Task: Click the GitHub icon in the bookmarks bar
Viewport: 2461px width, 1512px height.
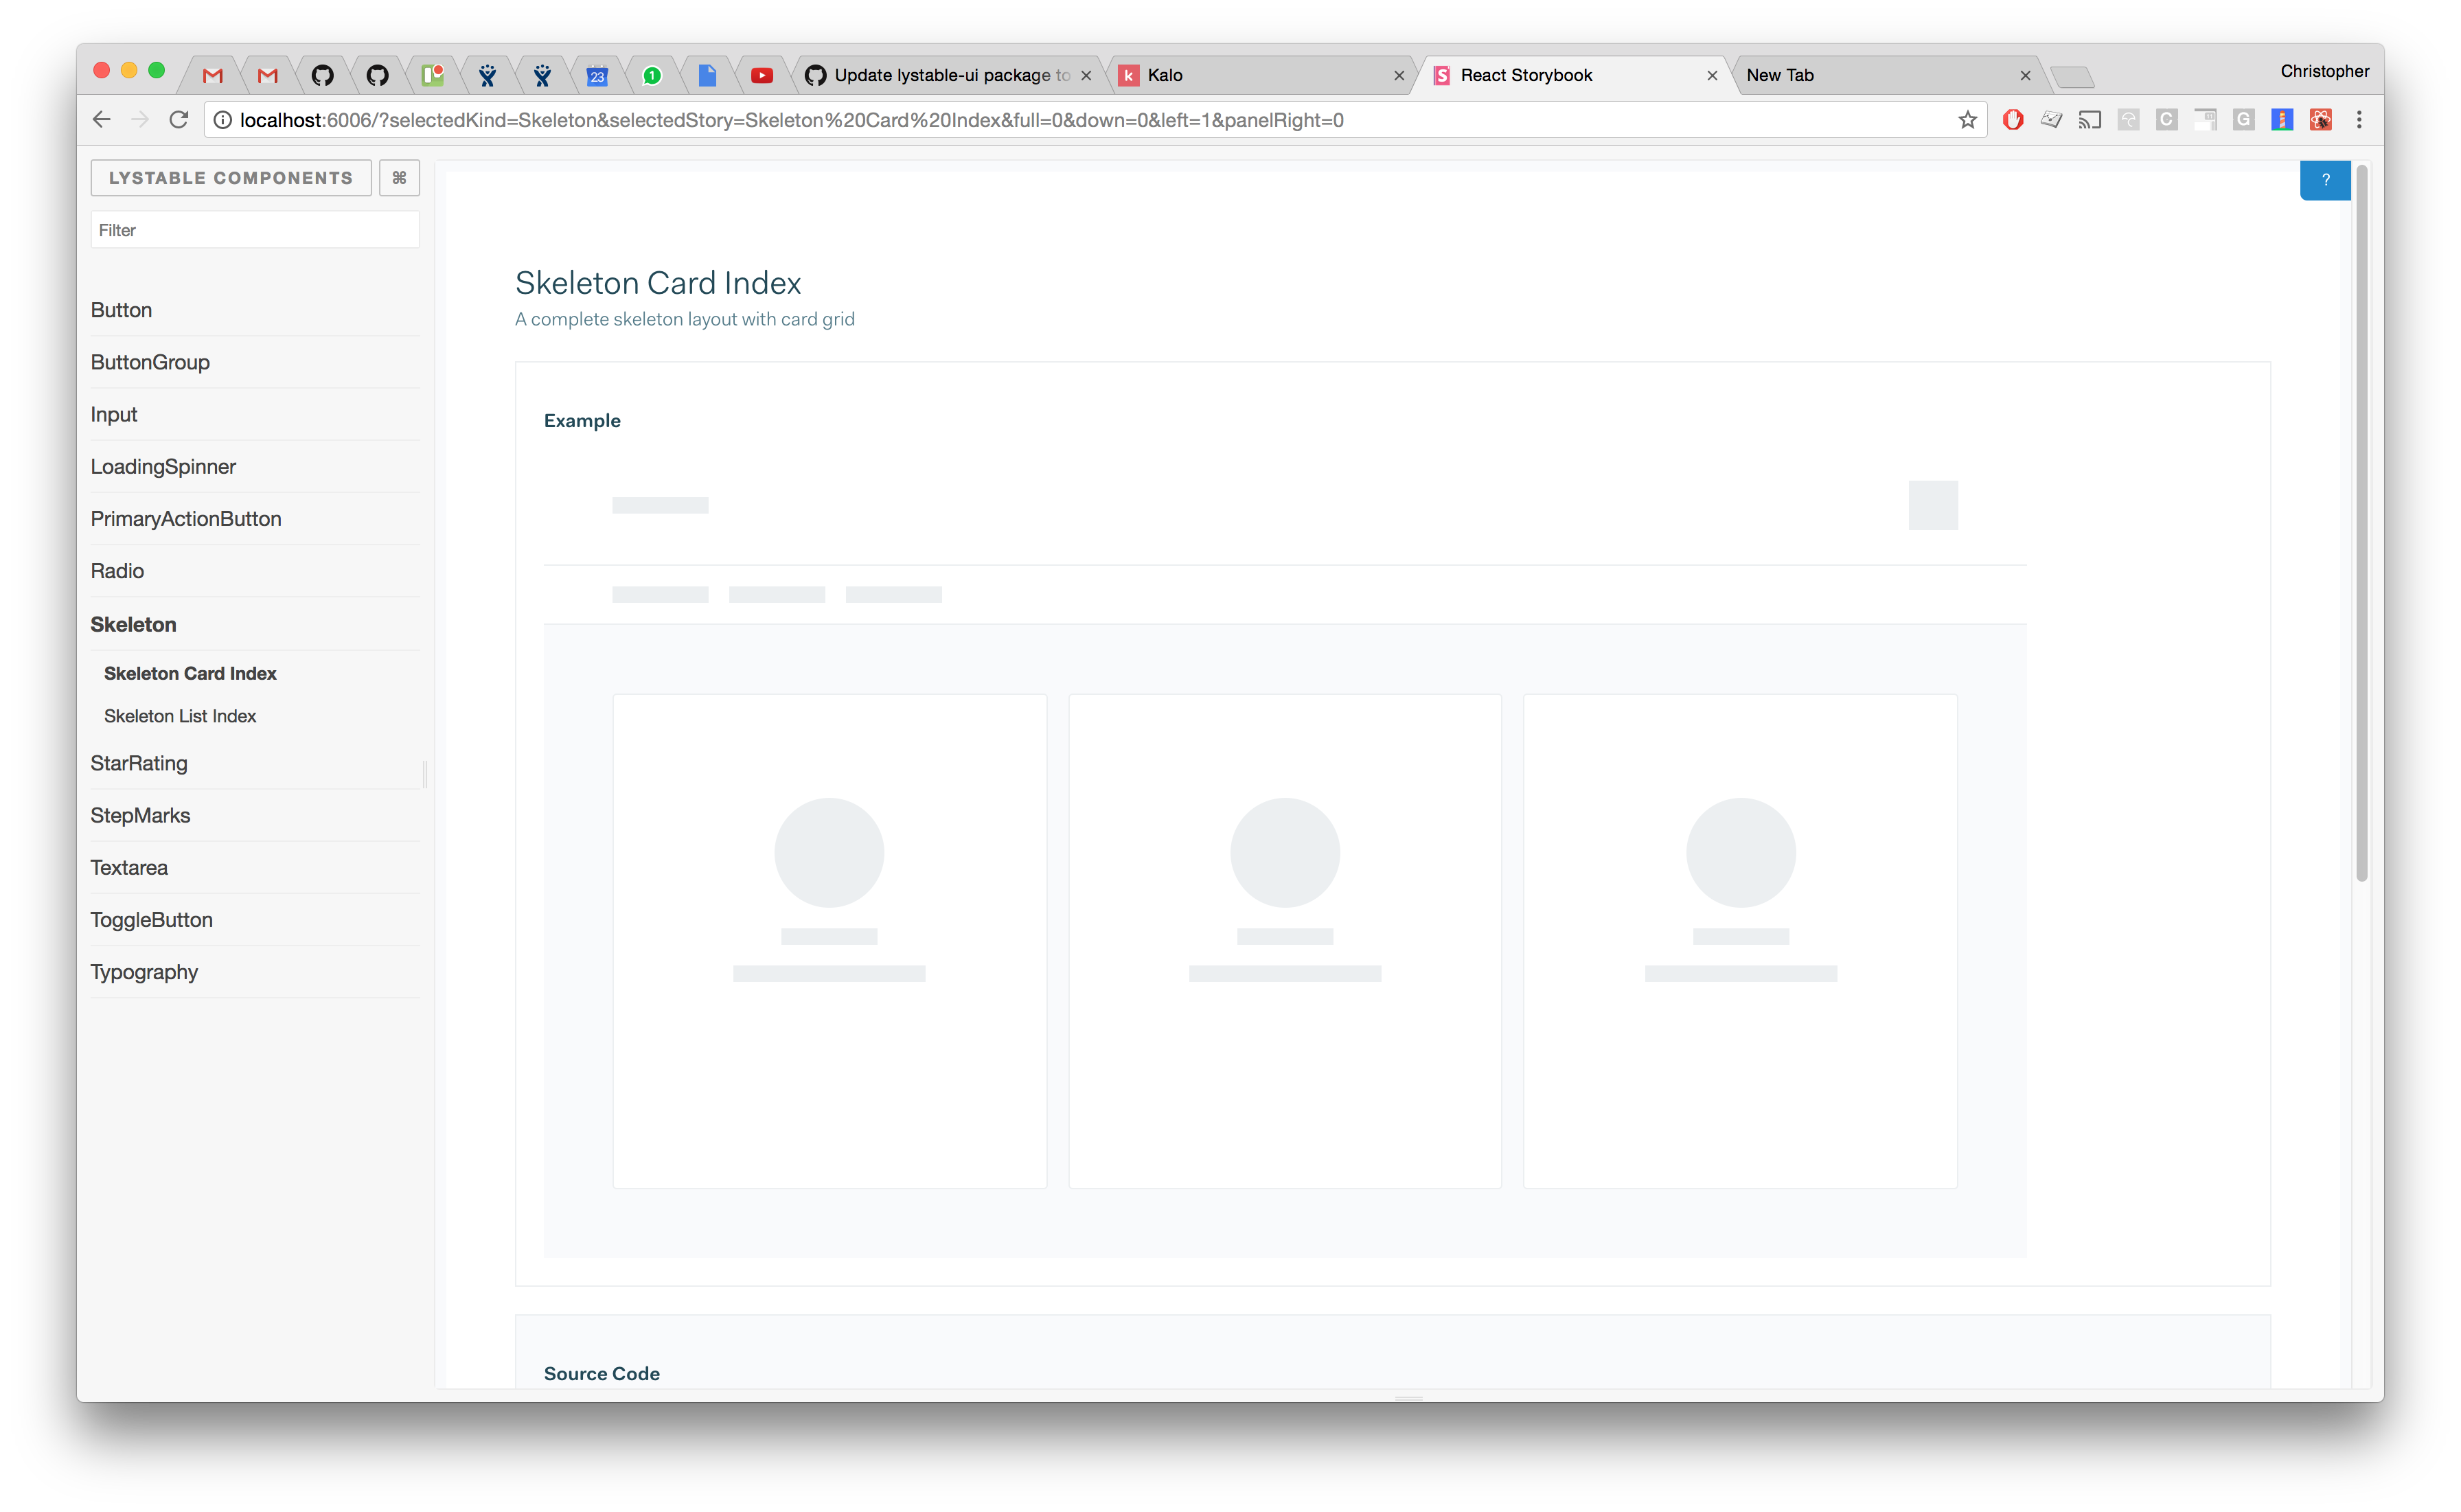Action: tap(320, 74)
